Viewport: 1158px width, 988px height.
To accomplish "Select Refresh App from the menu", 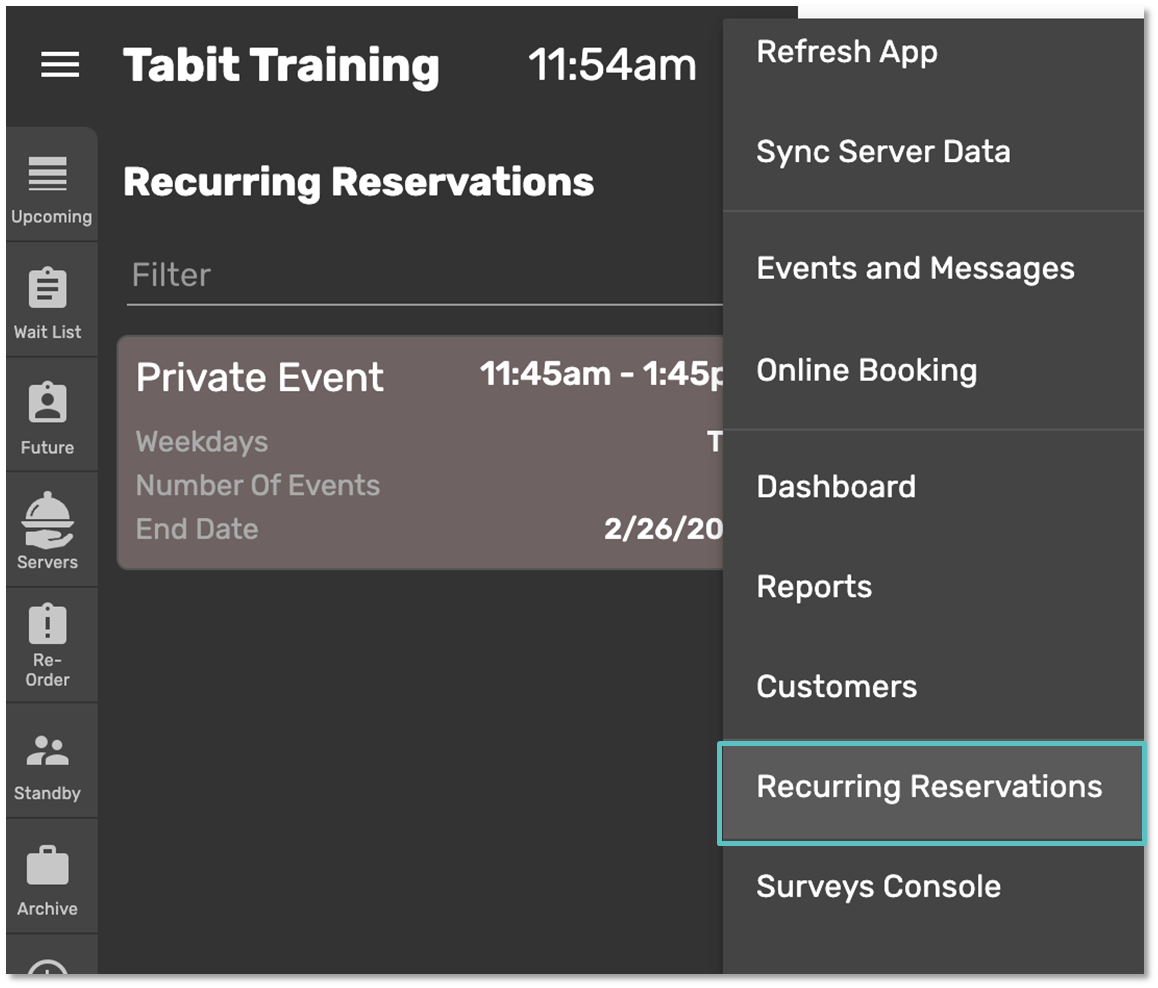I will tap(847, 52).
